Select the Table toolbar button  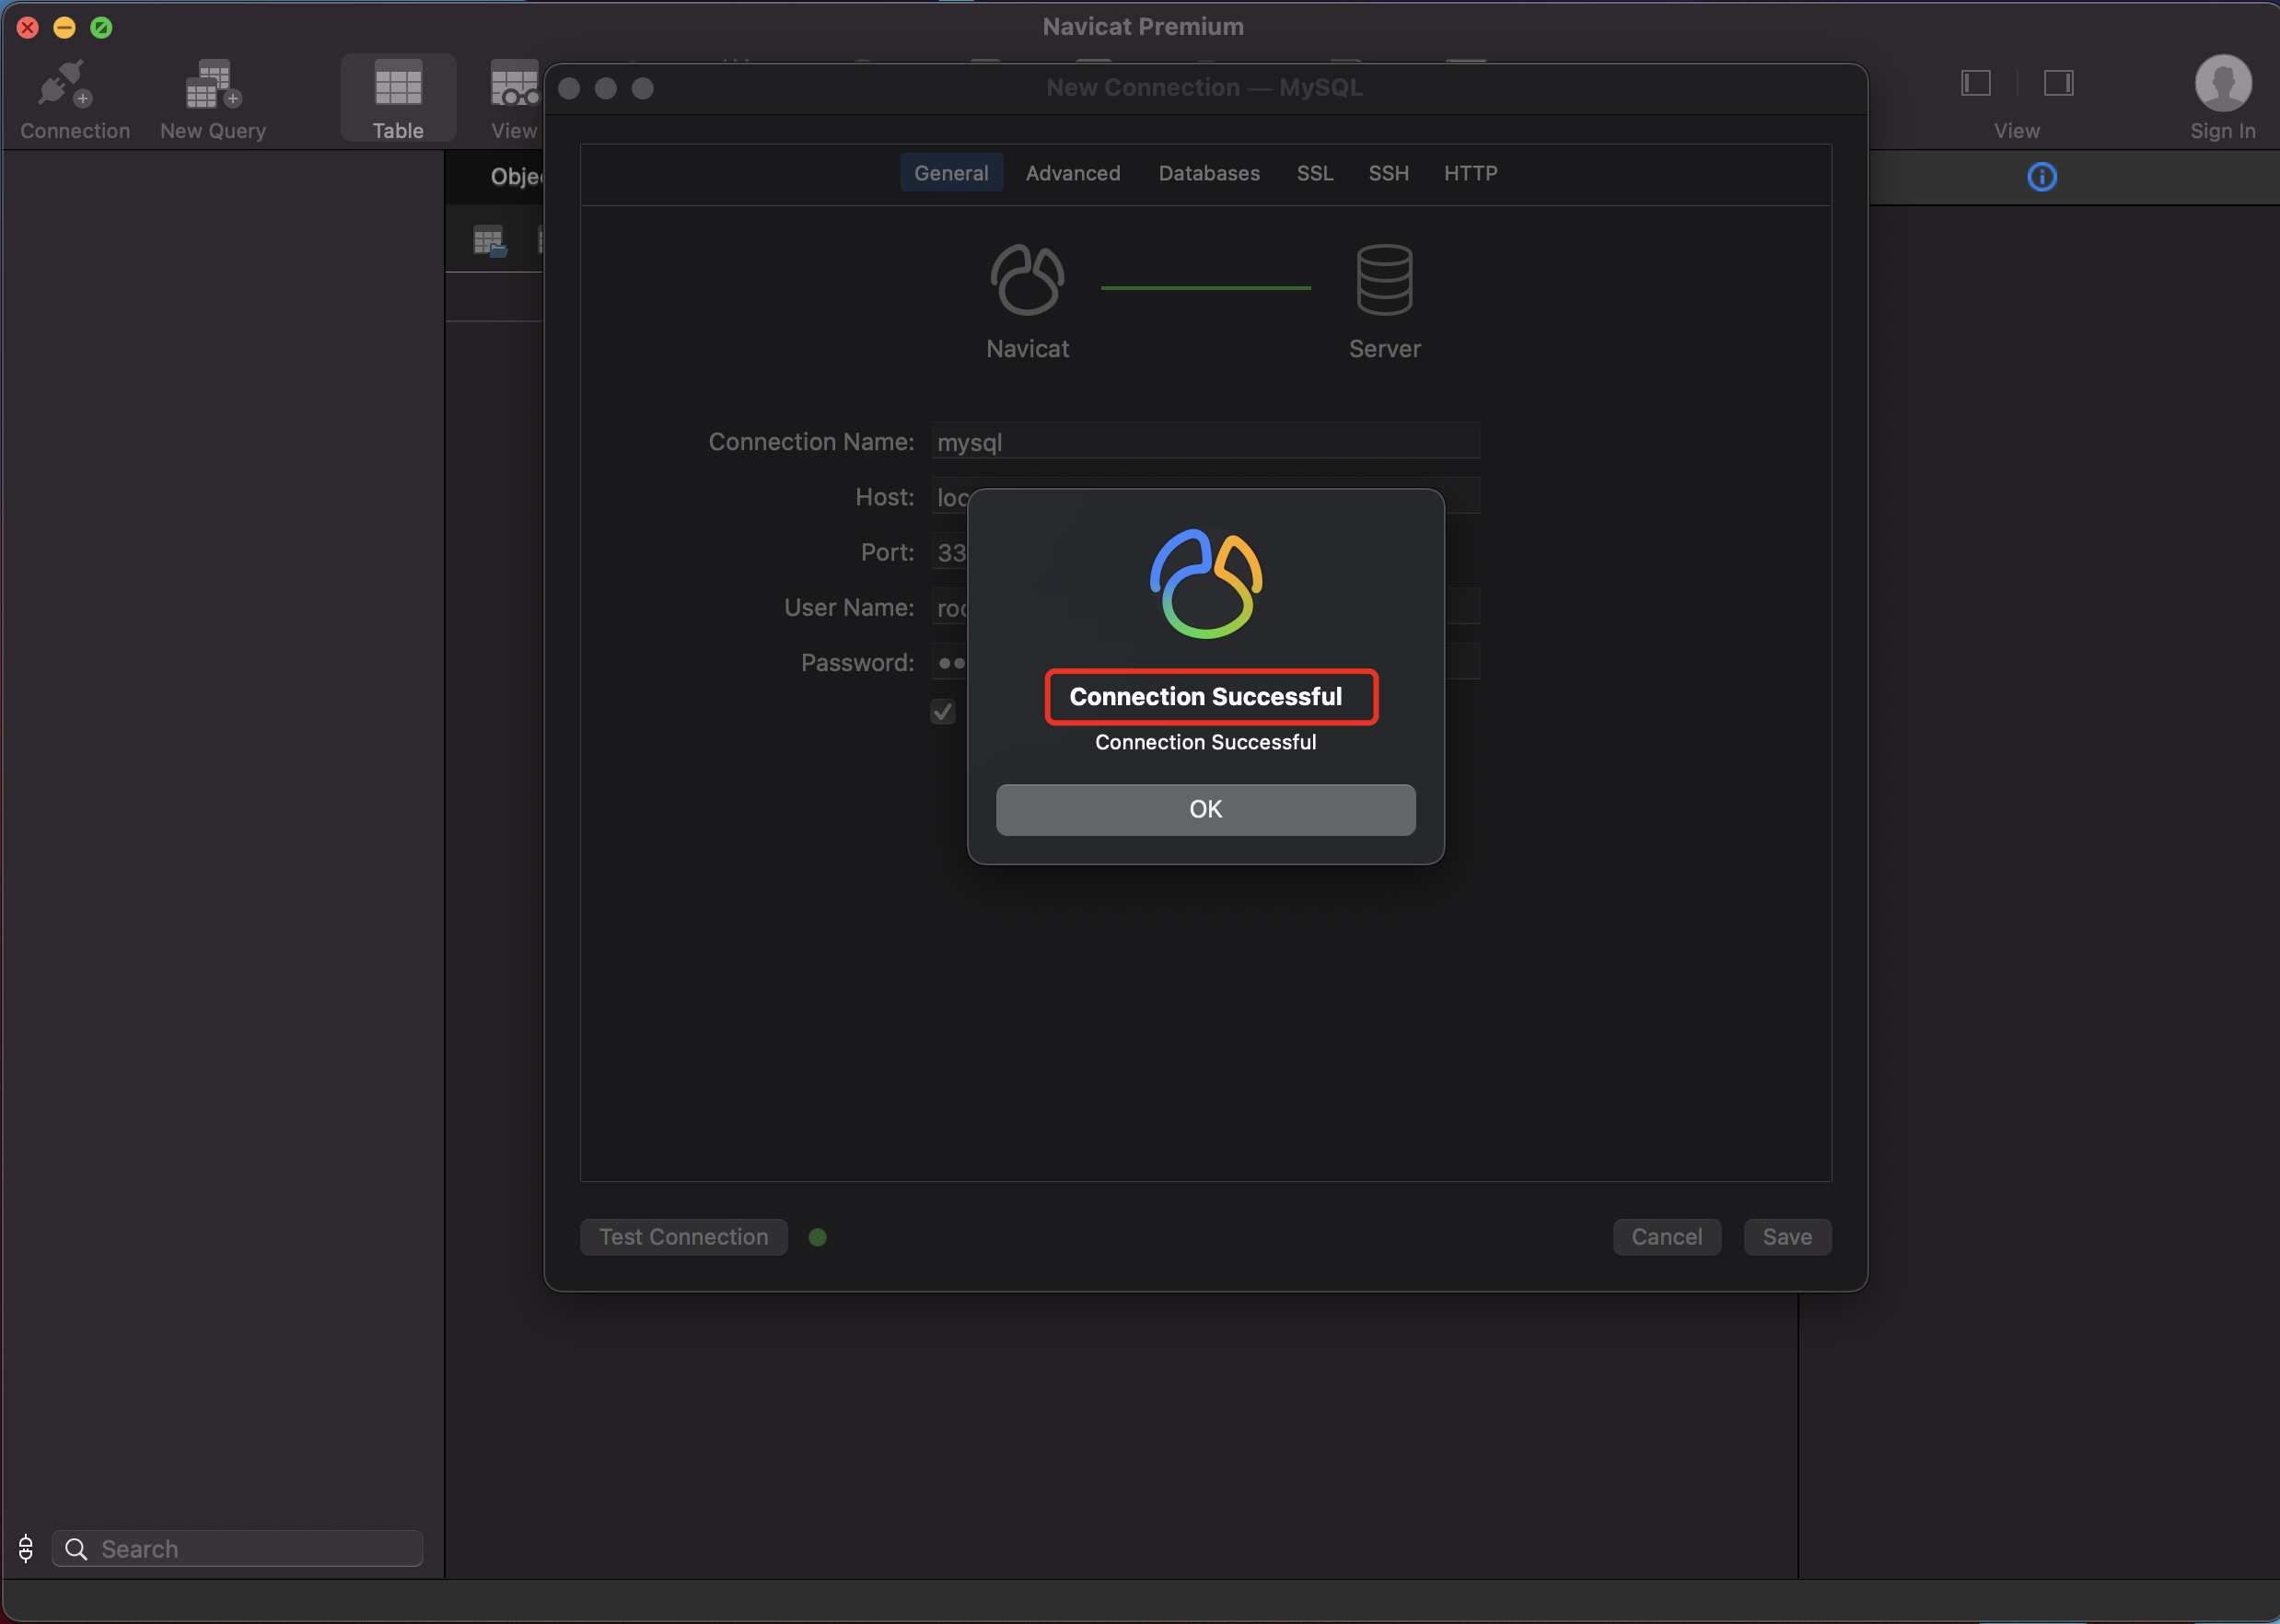coord(398,98)
